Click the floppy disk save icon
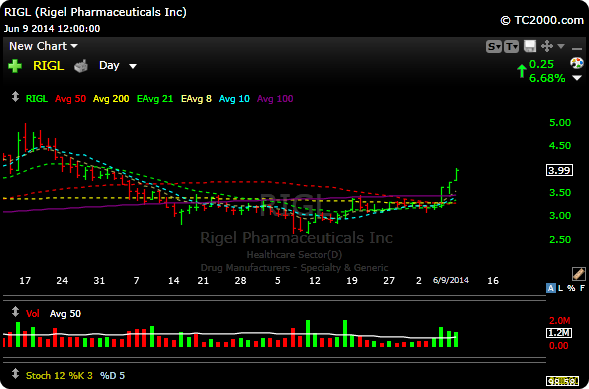 tap(530, 47)
